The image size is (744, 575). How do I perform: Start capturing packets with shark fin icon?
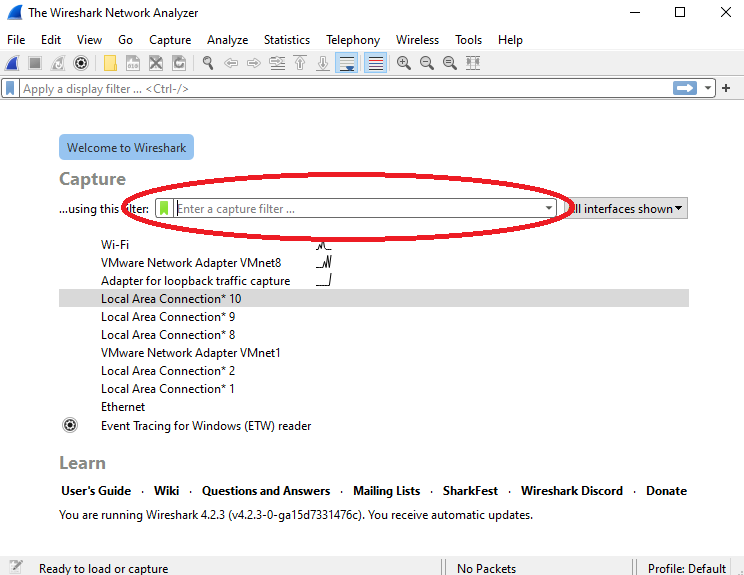click(x=13, y=63)
